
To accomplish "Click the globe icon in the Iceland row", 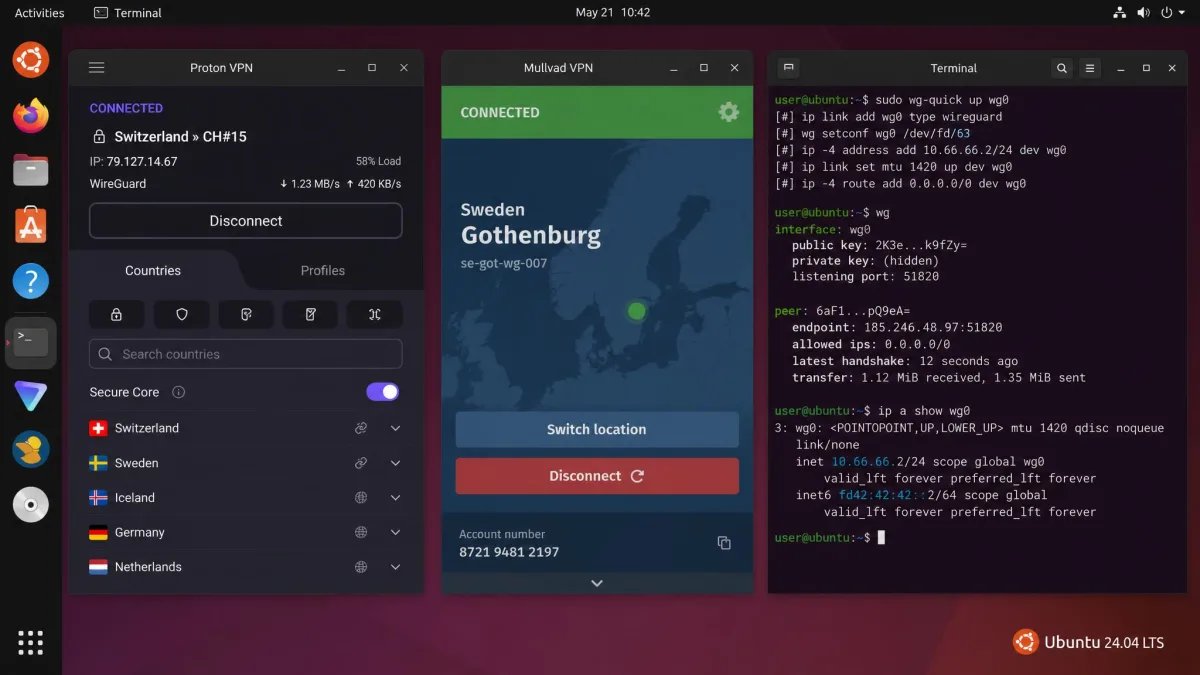I will tap(361, 497).
